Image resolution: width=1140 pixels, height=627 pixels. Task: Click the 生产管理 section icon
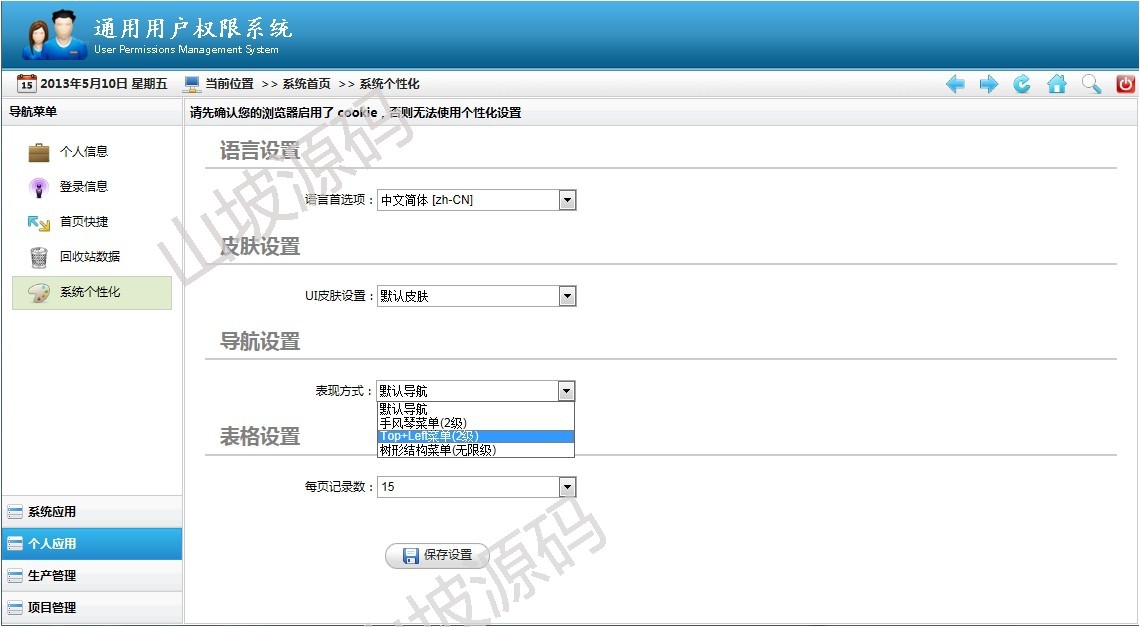[x=15, y=576]
